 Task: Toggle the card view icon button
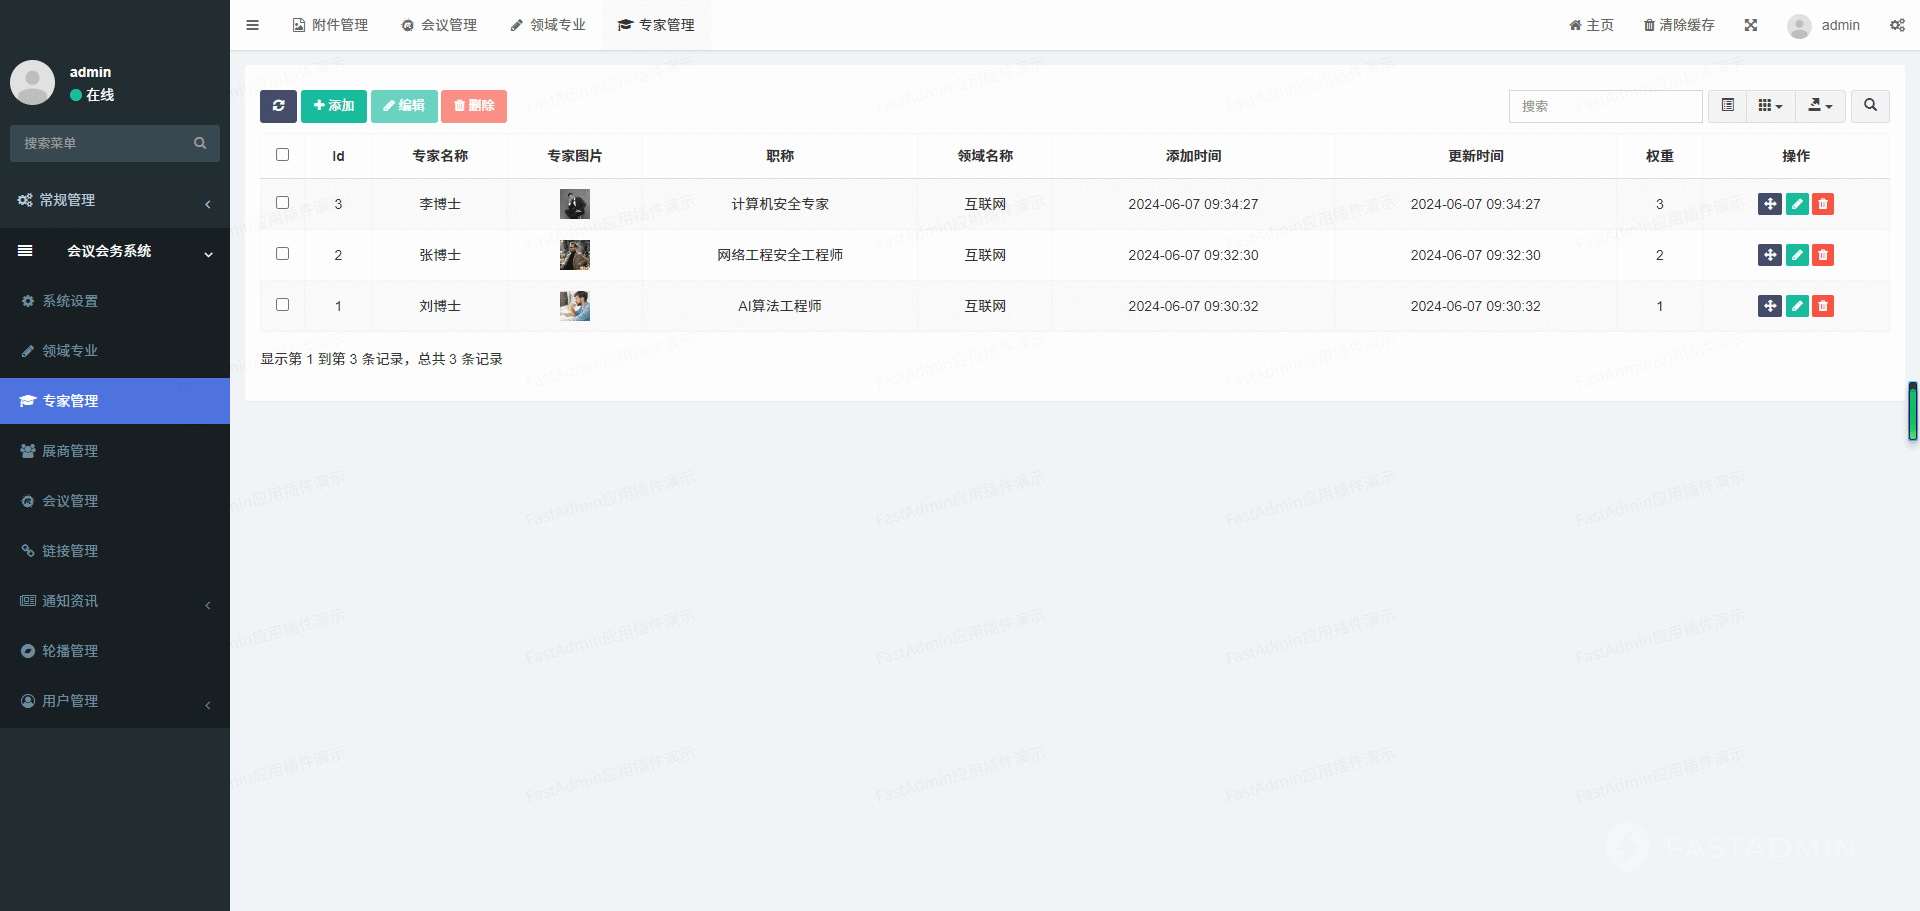(x=1728, y=106)
